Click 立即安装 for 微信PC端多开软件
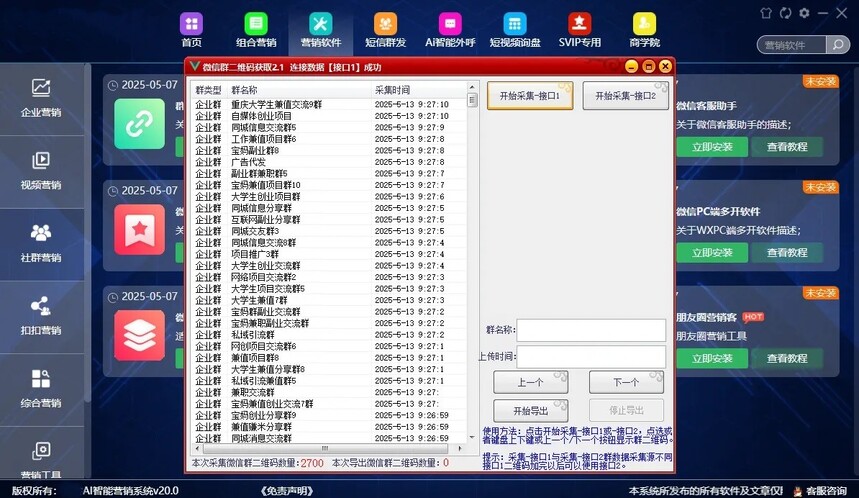 point(712,253)
